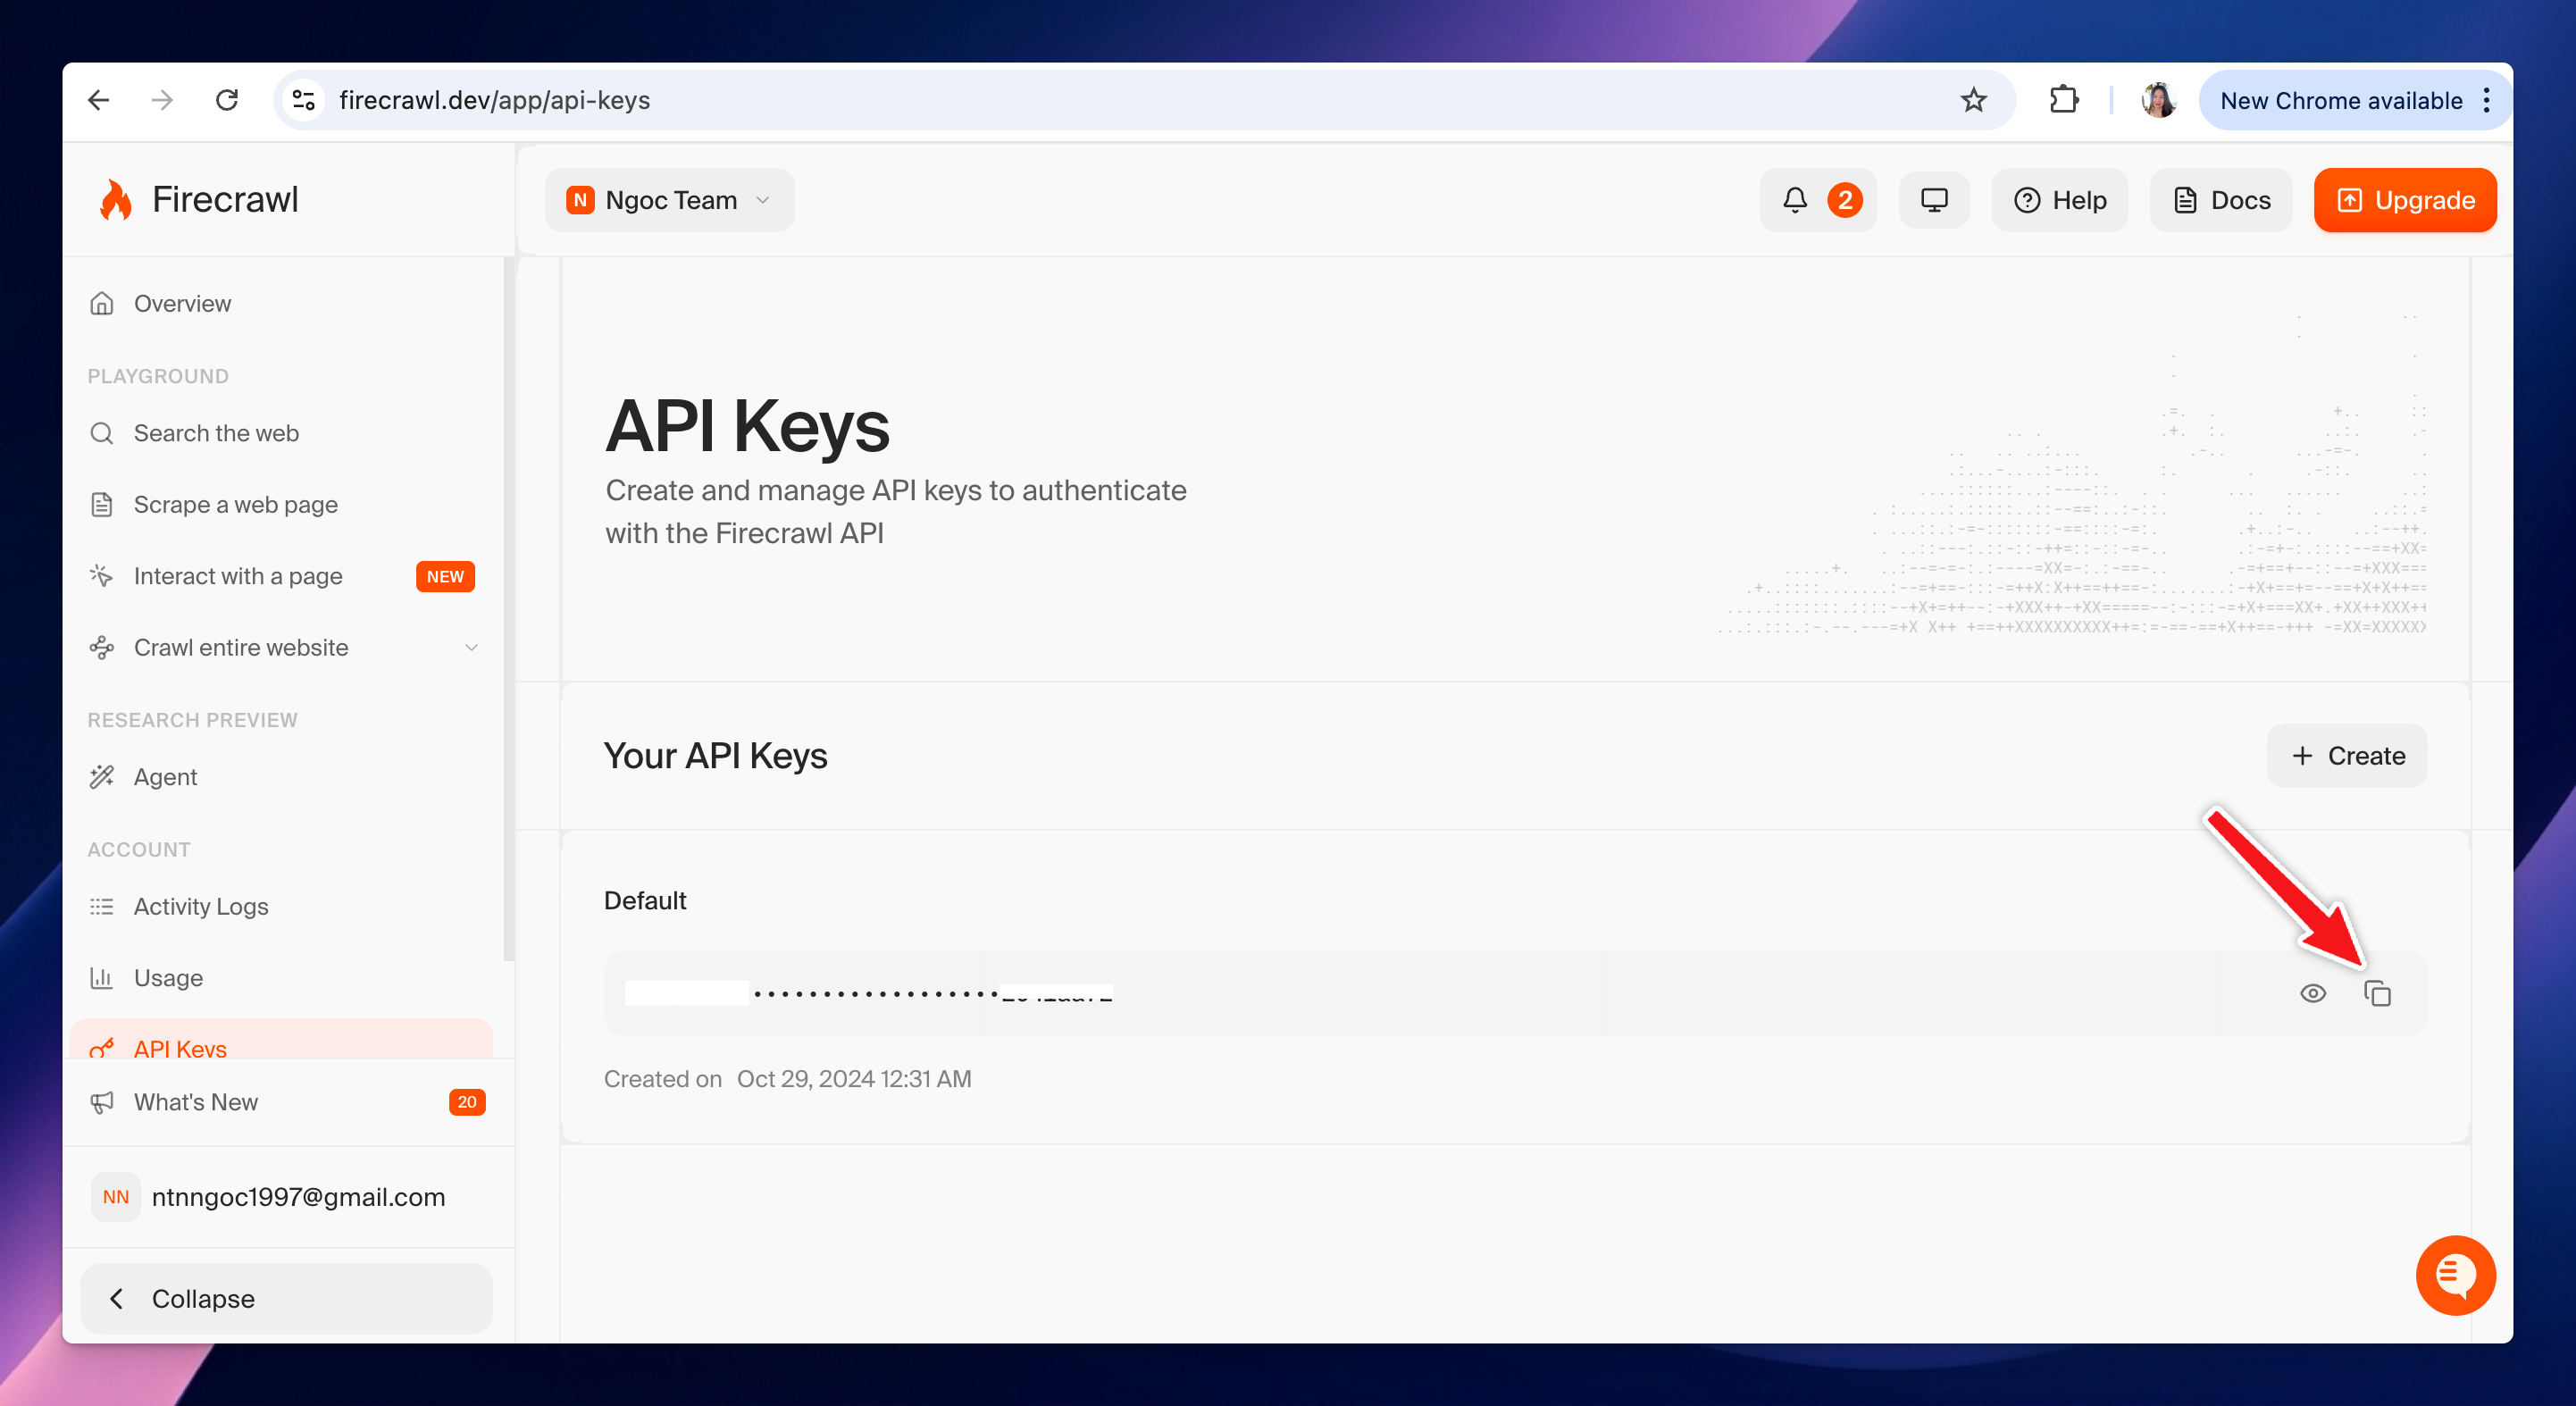Open the Chrome profile avatar
Viewport: 2576px width, 1406px height.
coord(2157,100)
